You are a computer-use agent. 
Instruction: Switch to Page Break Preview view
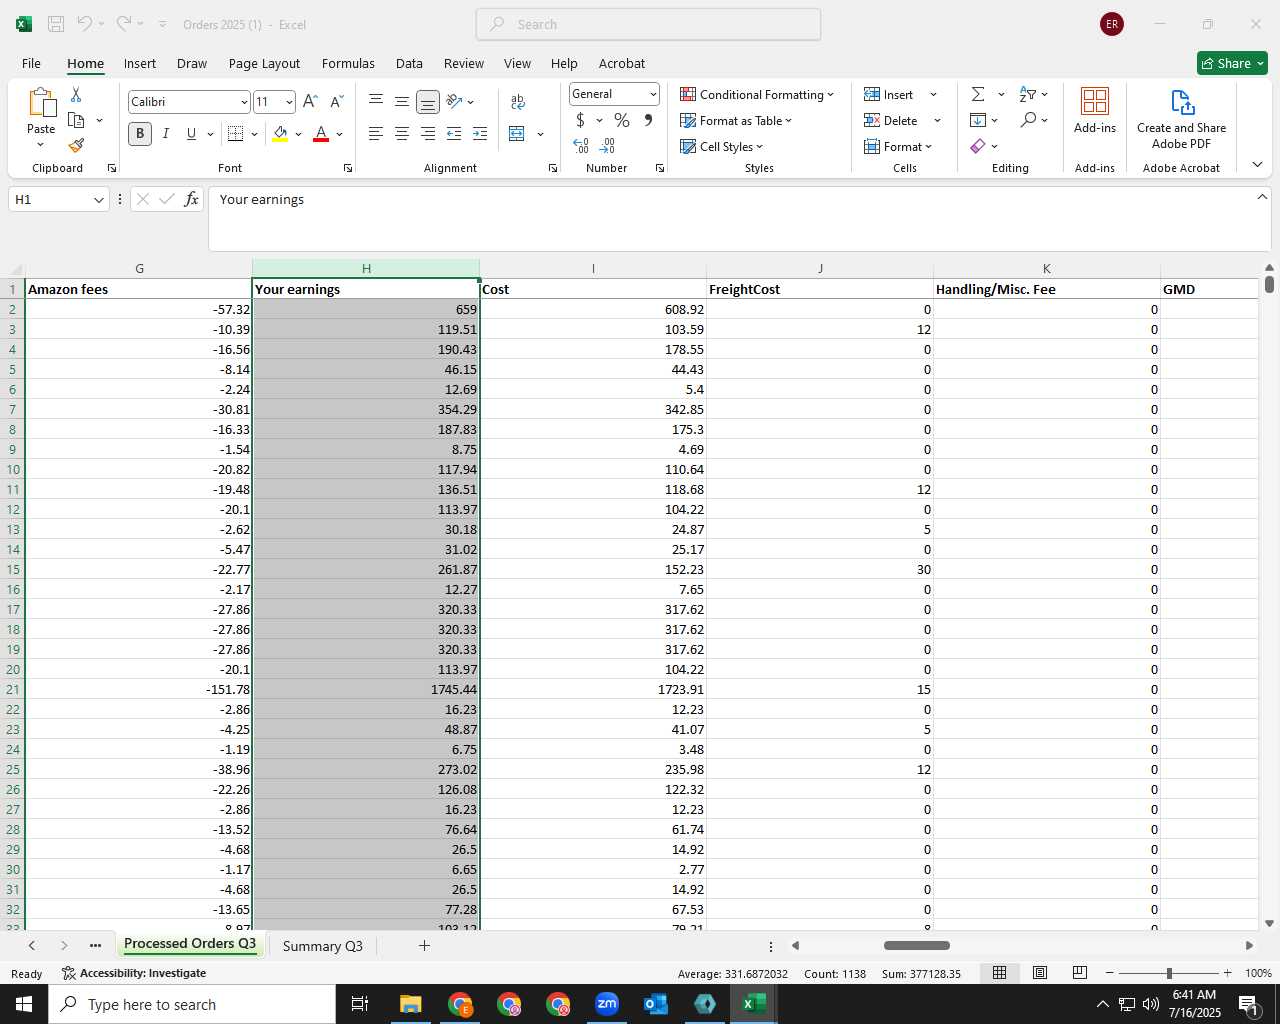coord(1079,972)
